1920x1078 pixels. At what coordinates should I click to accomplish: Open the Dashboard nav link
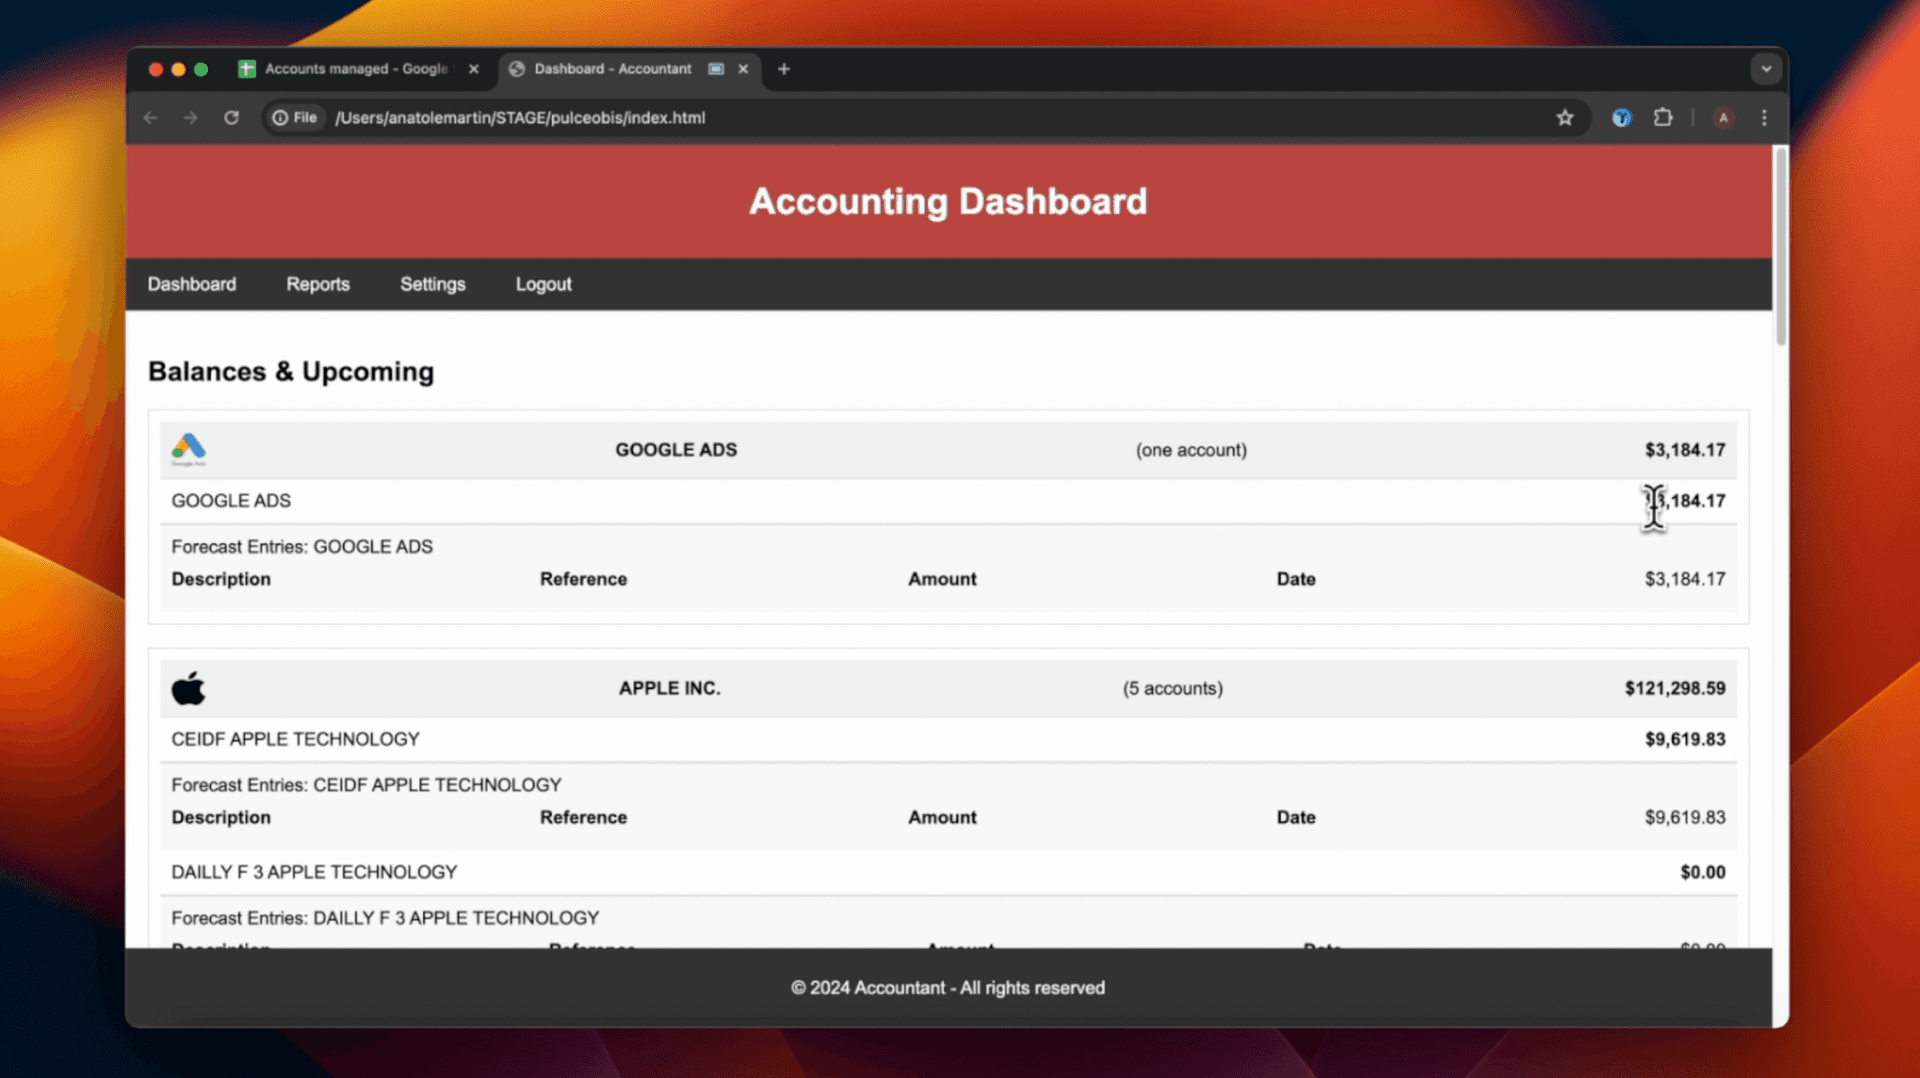coord(192,284)
